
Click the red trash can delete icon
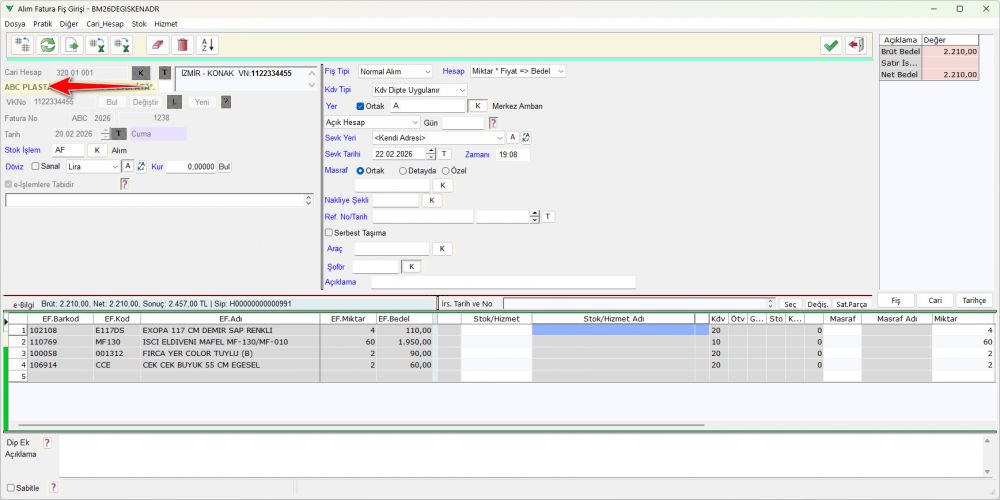(x=183, y=45)
